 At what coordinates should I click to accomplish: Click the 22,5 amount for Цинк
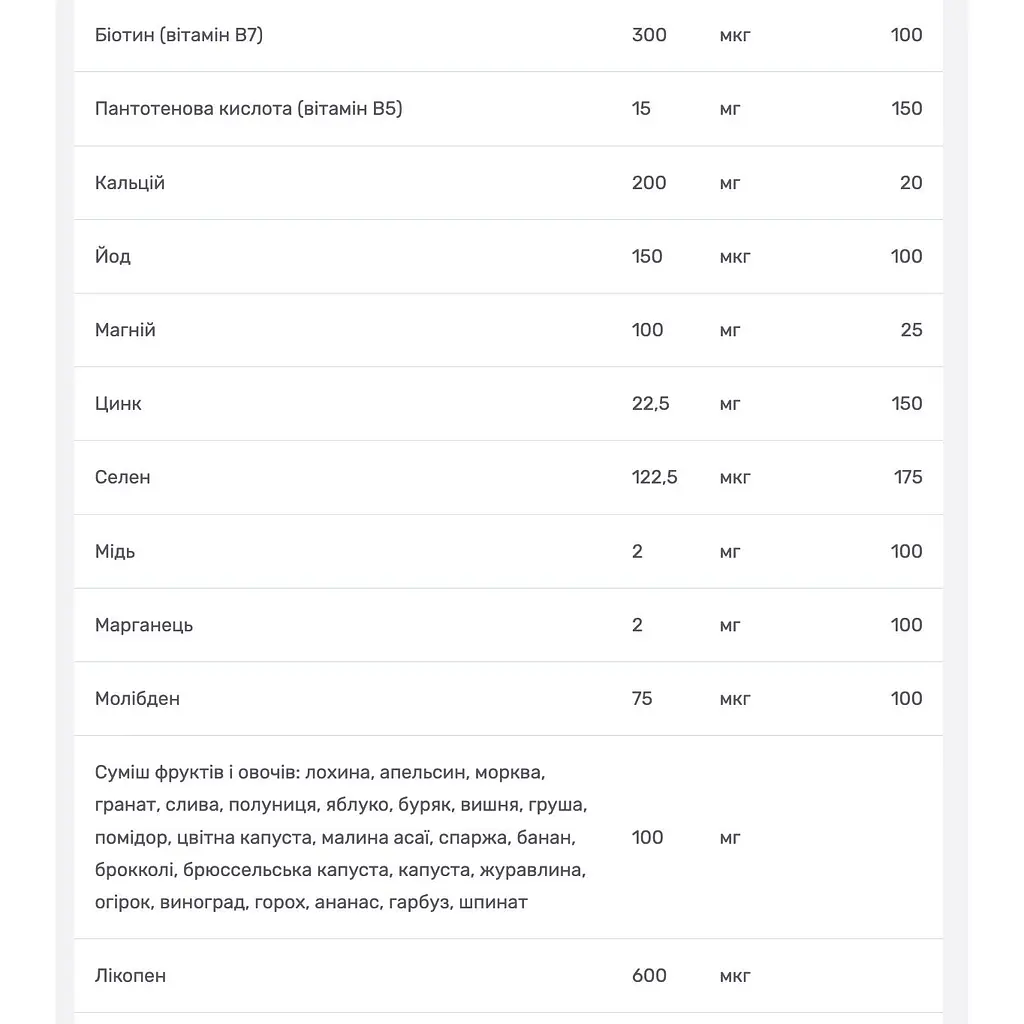(x=650, y=404)
